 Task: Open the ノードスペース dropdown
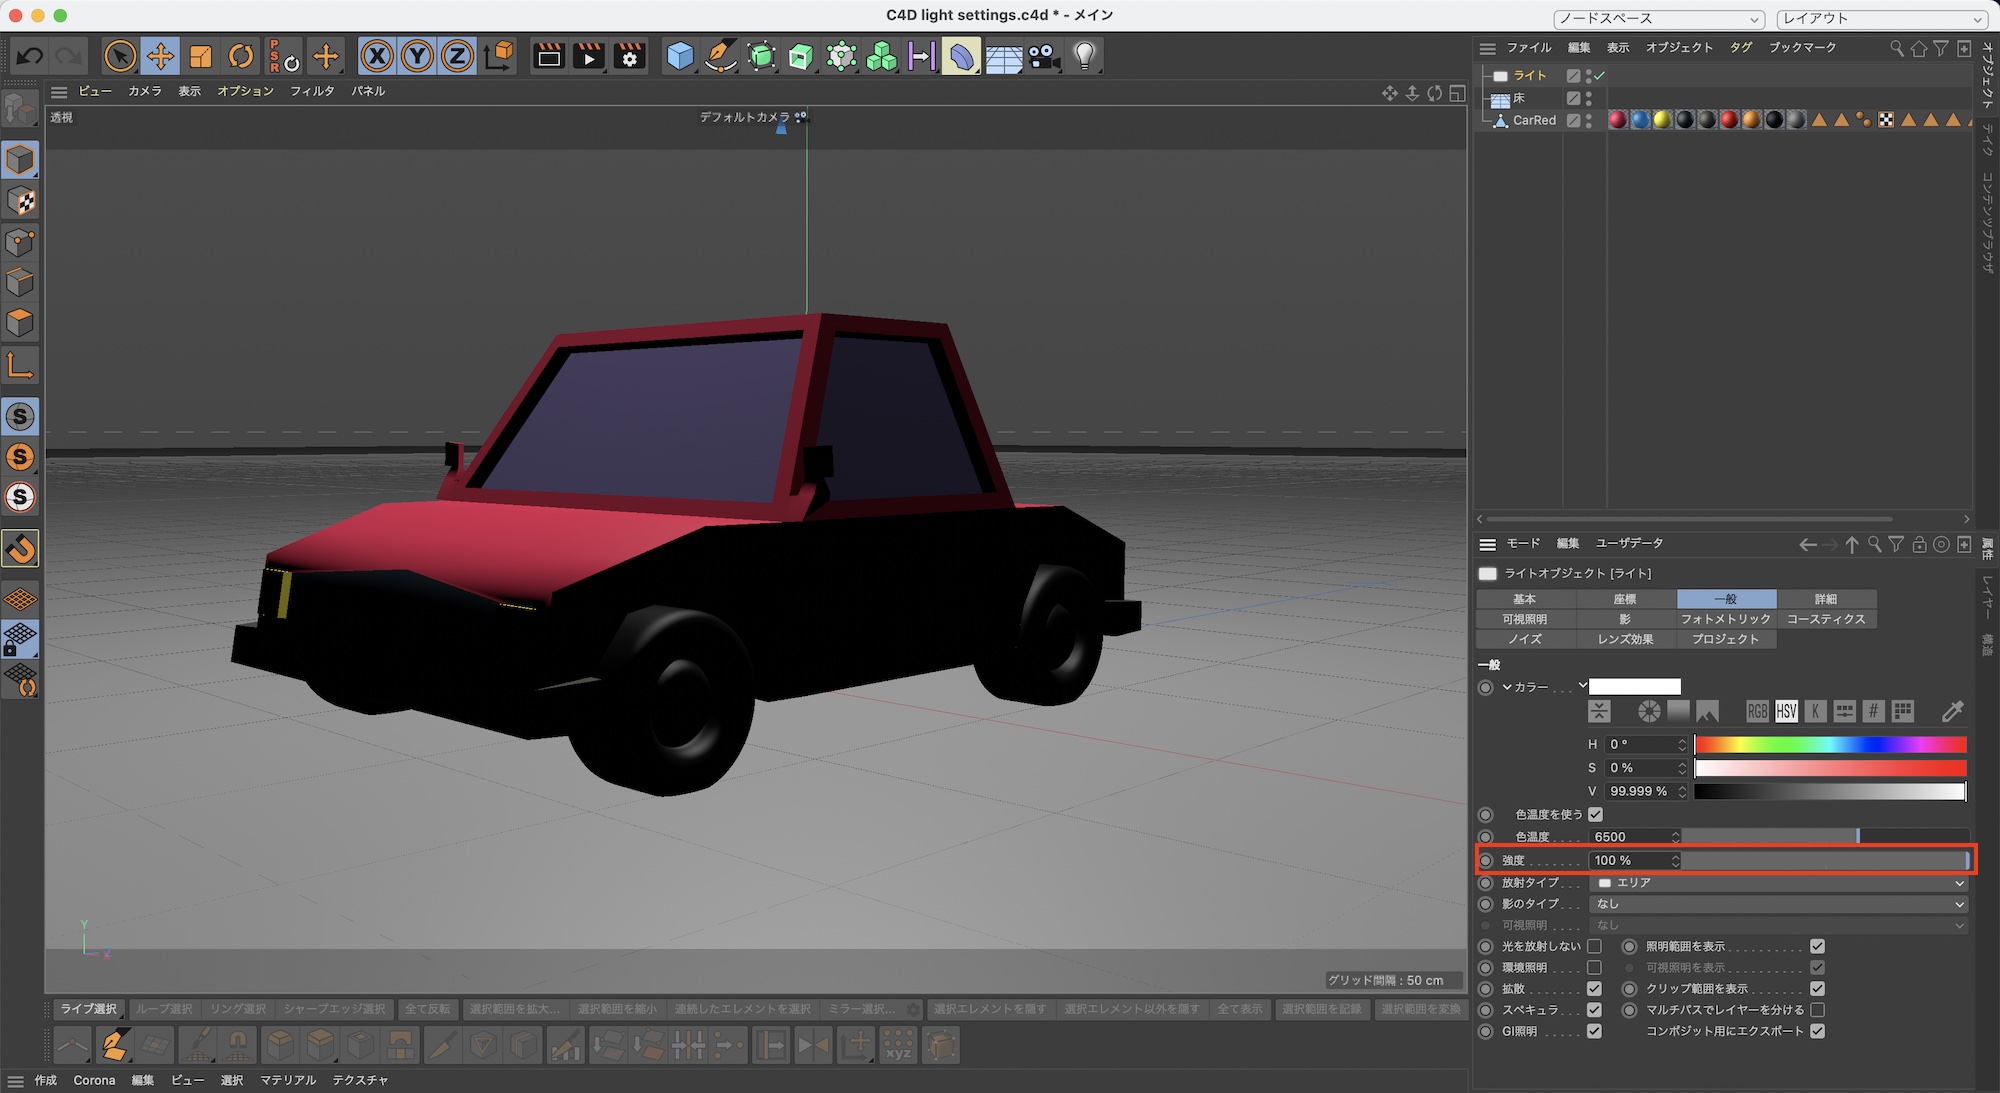coord(1659,18)
